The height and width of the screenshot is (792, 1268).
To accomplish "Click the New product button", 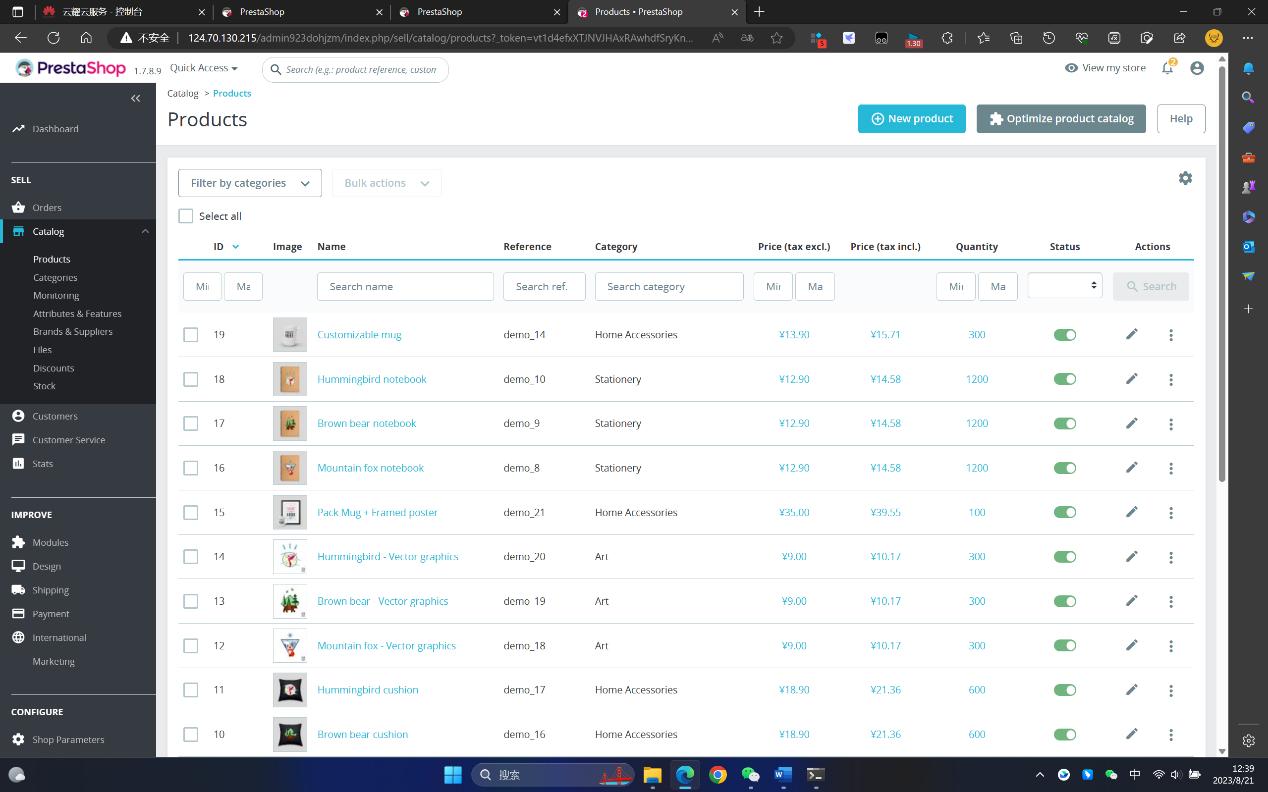I will 911,118.
